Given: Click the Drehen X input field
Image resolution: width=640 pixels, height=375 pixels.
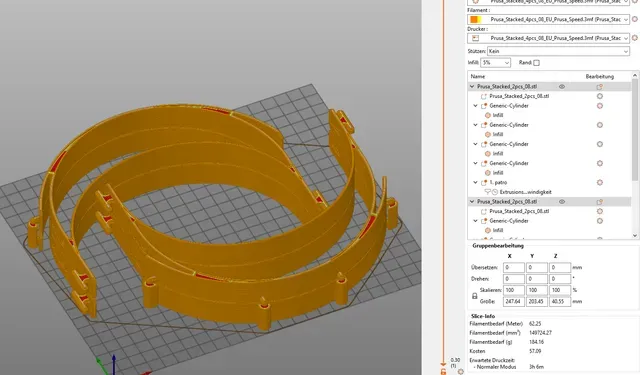Looking at the screenshot, I should (x=513, y=279).
